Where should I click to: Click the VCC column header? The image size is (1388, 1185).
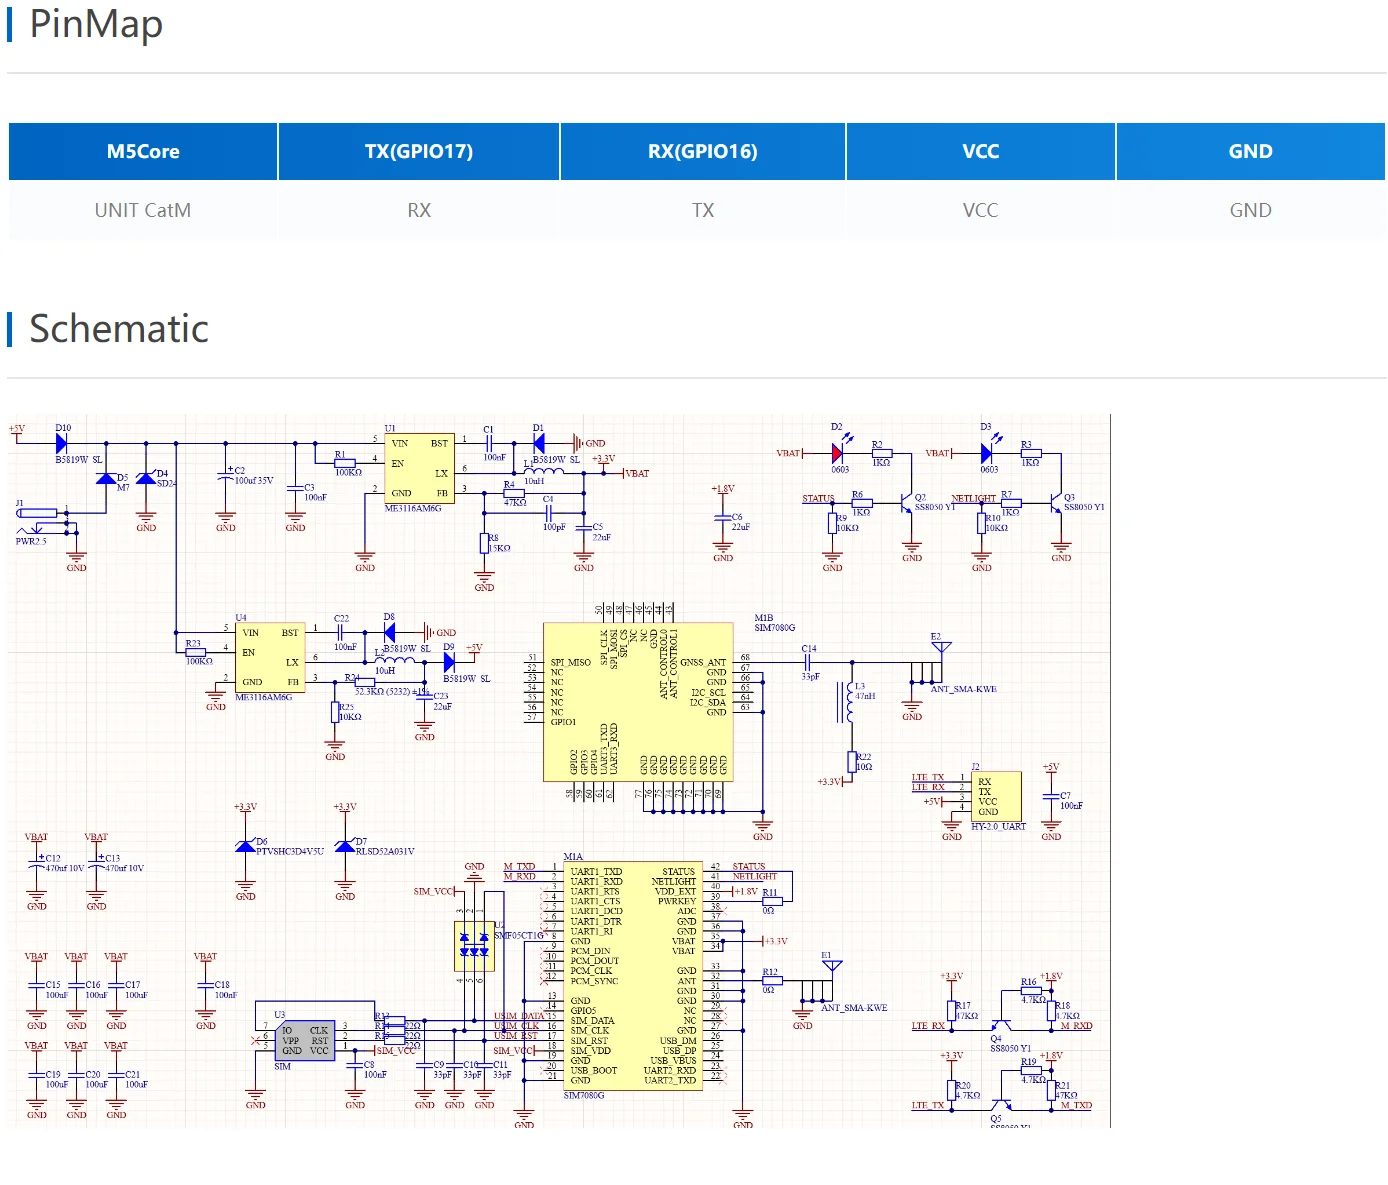[x=981, y=152]
